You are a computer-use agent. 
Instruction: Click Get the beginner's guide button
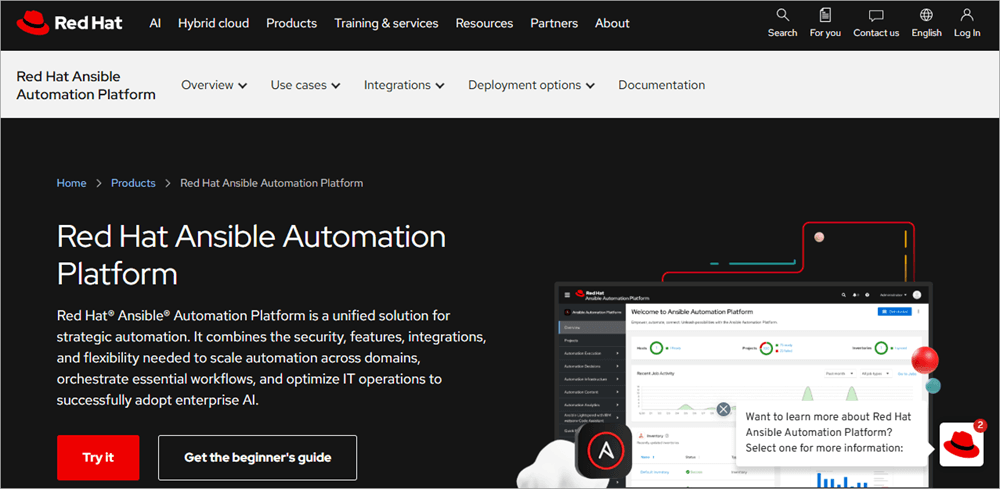(258, 457)
